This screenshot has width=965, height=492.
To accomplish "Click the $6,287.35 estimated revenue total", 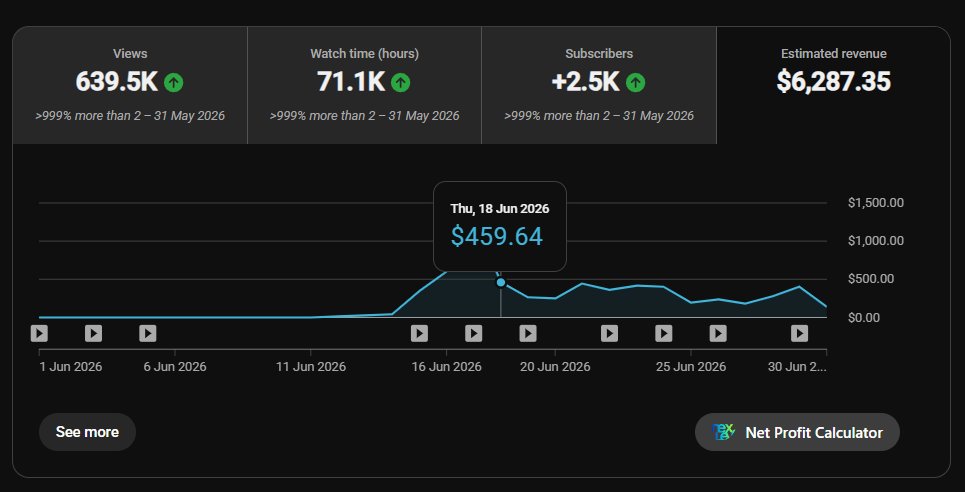I will (x=833, y=82).
